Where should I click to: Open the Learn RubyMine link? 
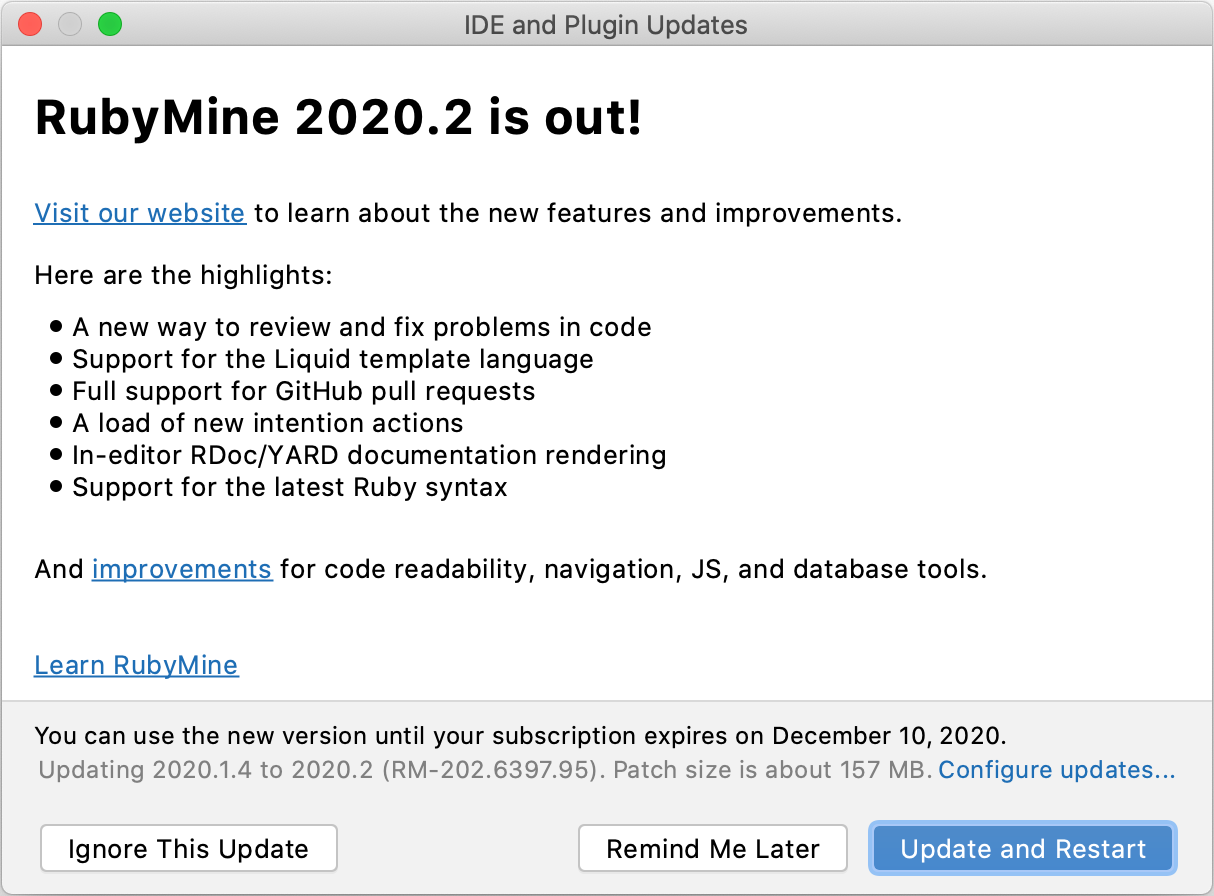click(x=136, y=664)
